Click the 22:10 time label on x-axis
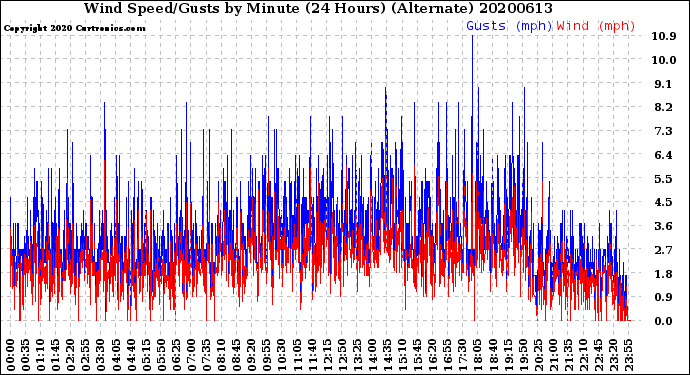Viewport: 690px width, 375px height. click(584, 355)
